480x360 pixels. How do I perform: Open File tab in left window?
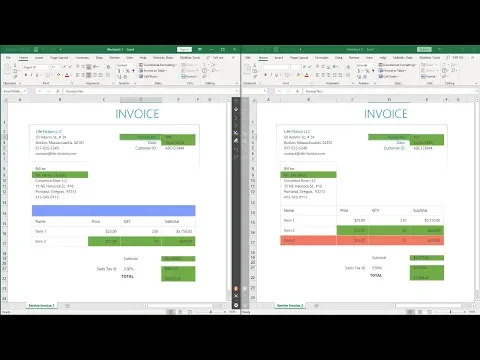pos(8,58)
